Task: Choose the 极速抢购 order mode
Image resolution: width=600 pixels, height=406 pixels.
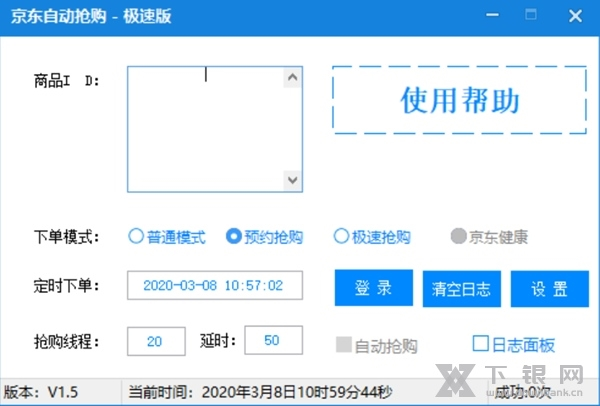Action: tap(372, 237)
